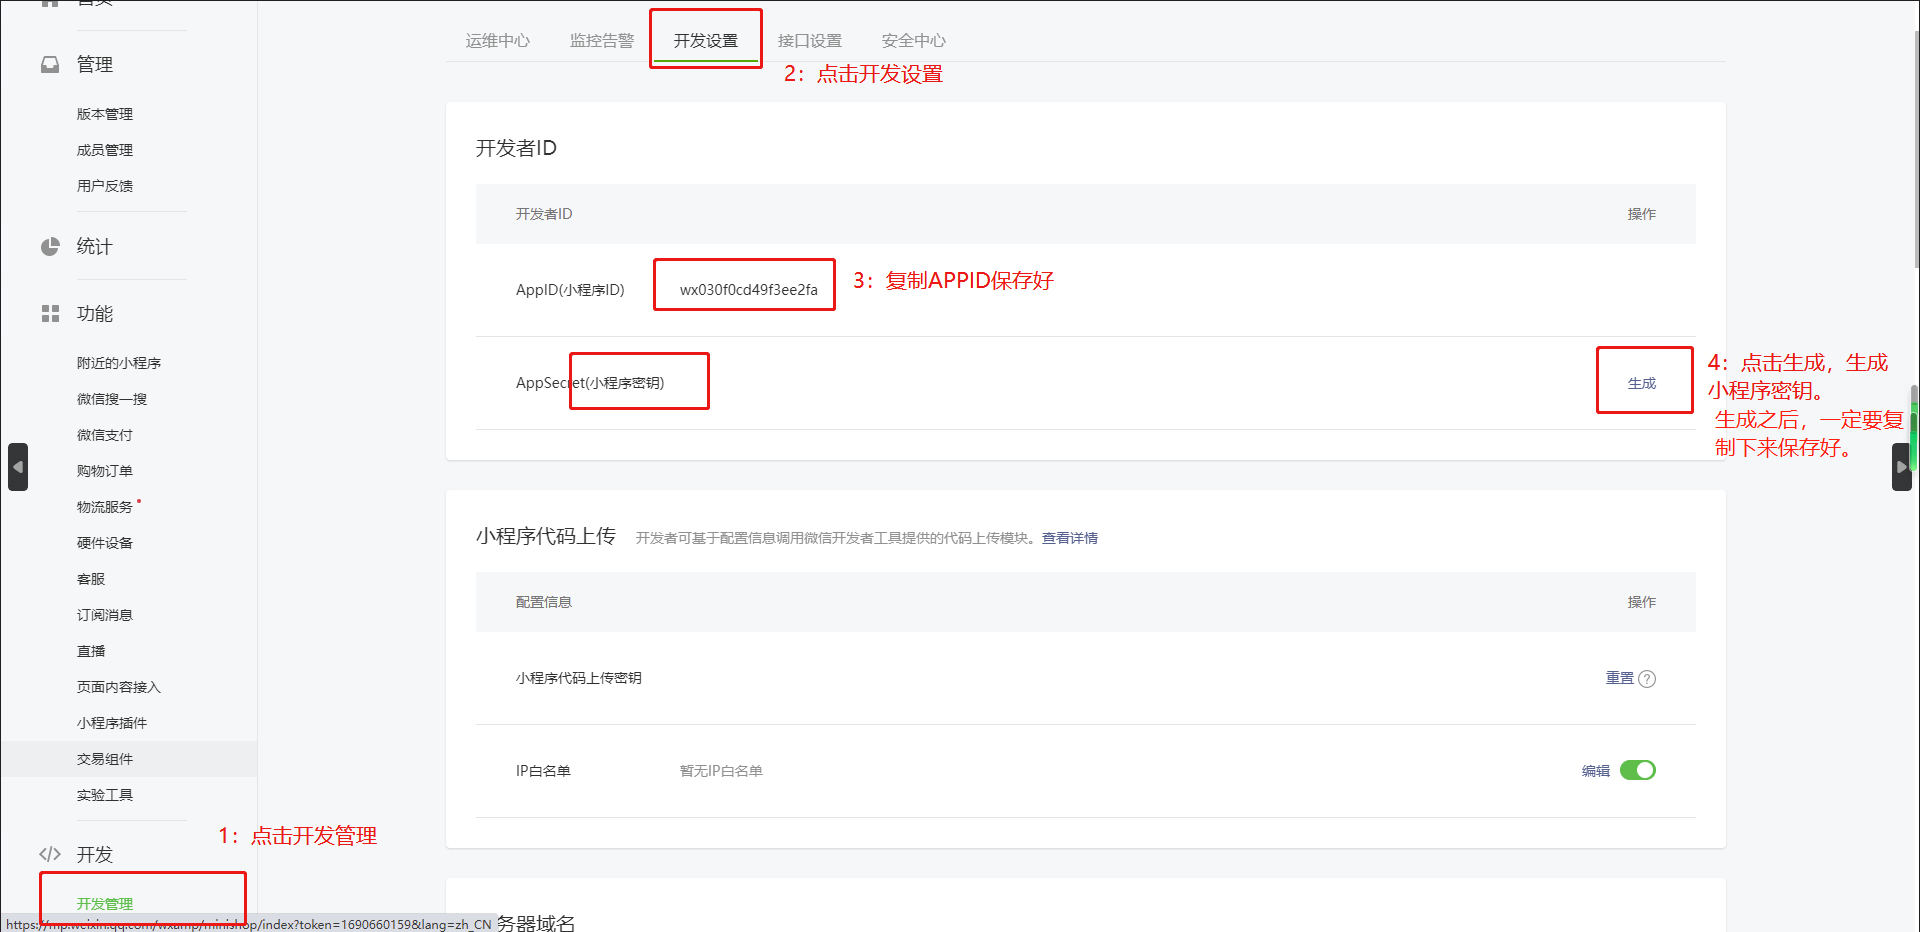
Task: Open 版本管理 in the sidebar
Action: 105,114
